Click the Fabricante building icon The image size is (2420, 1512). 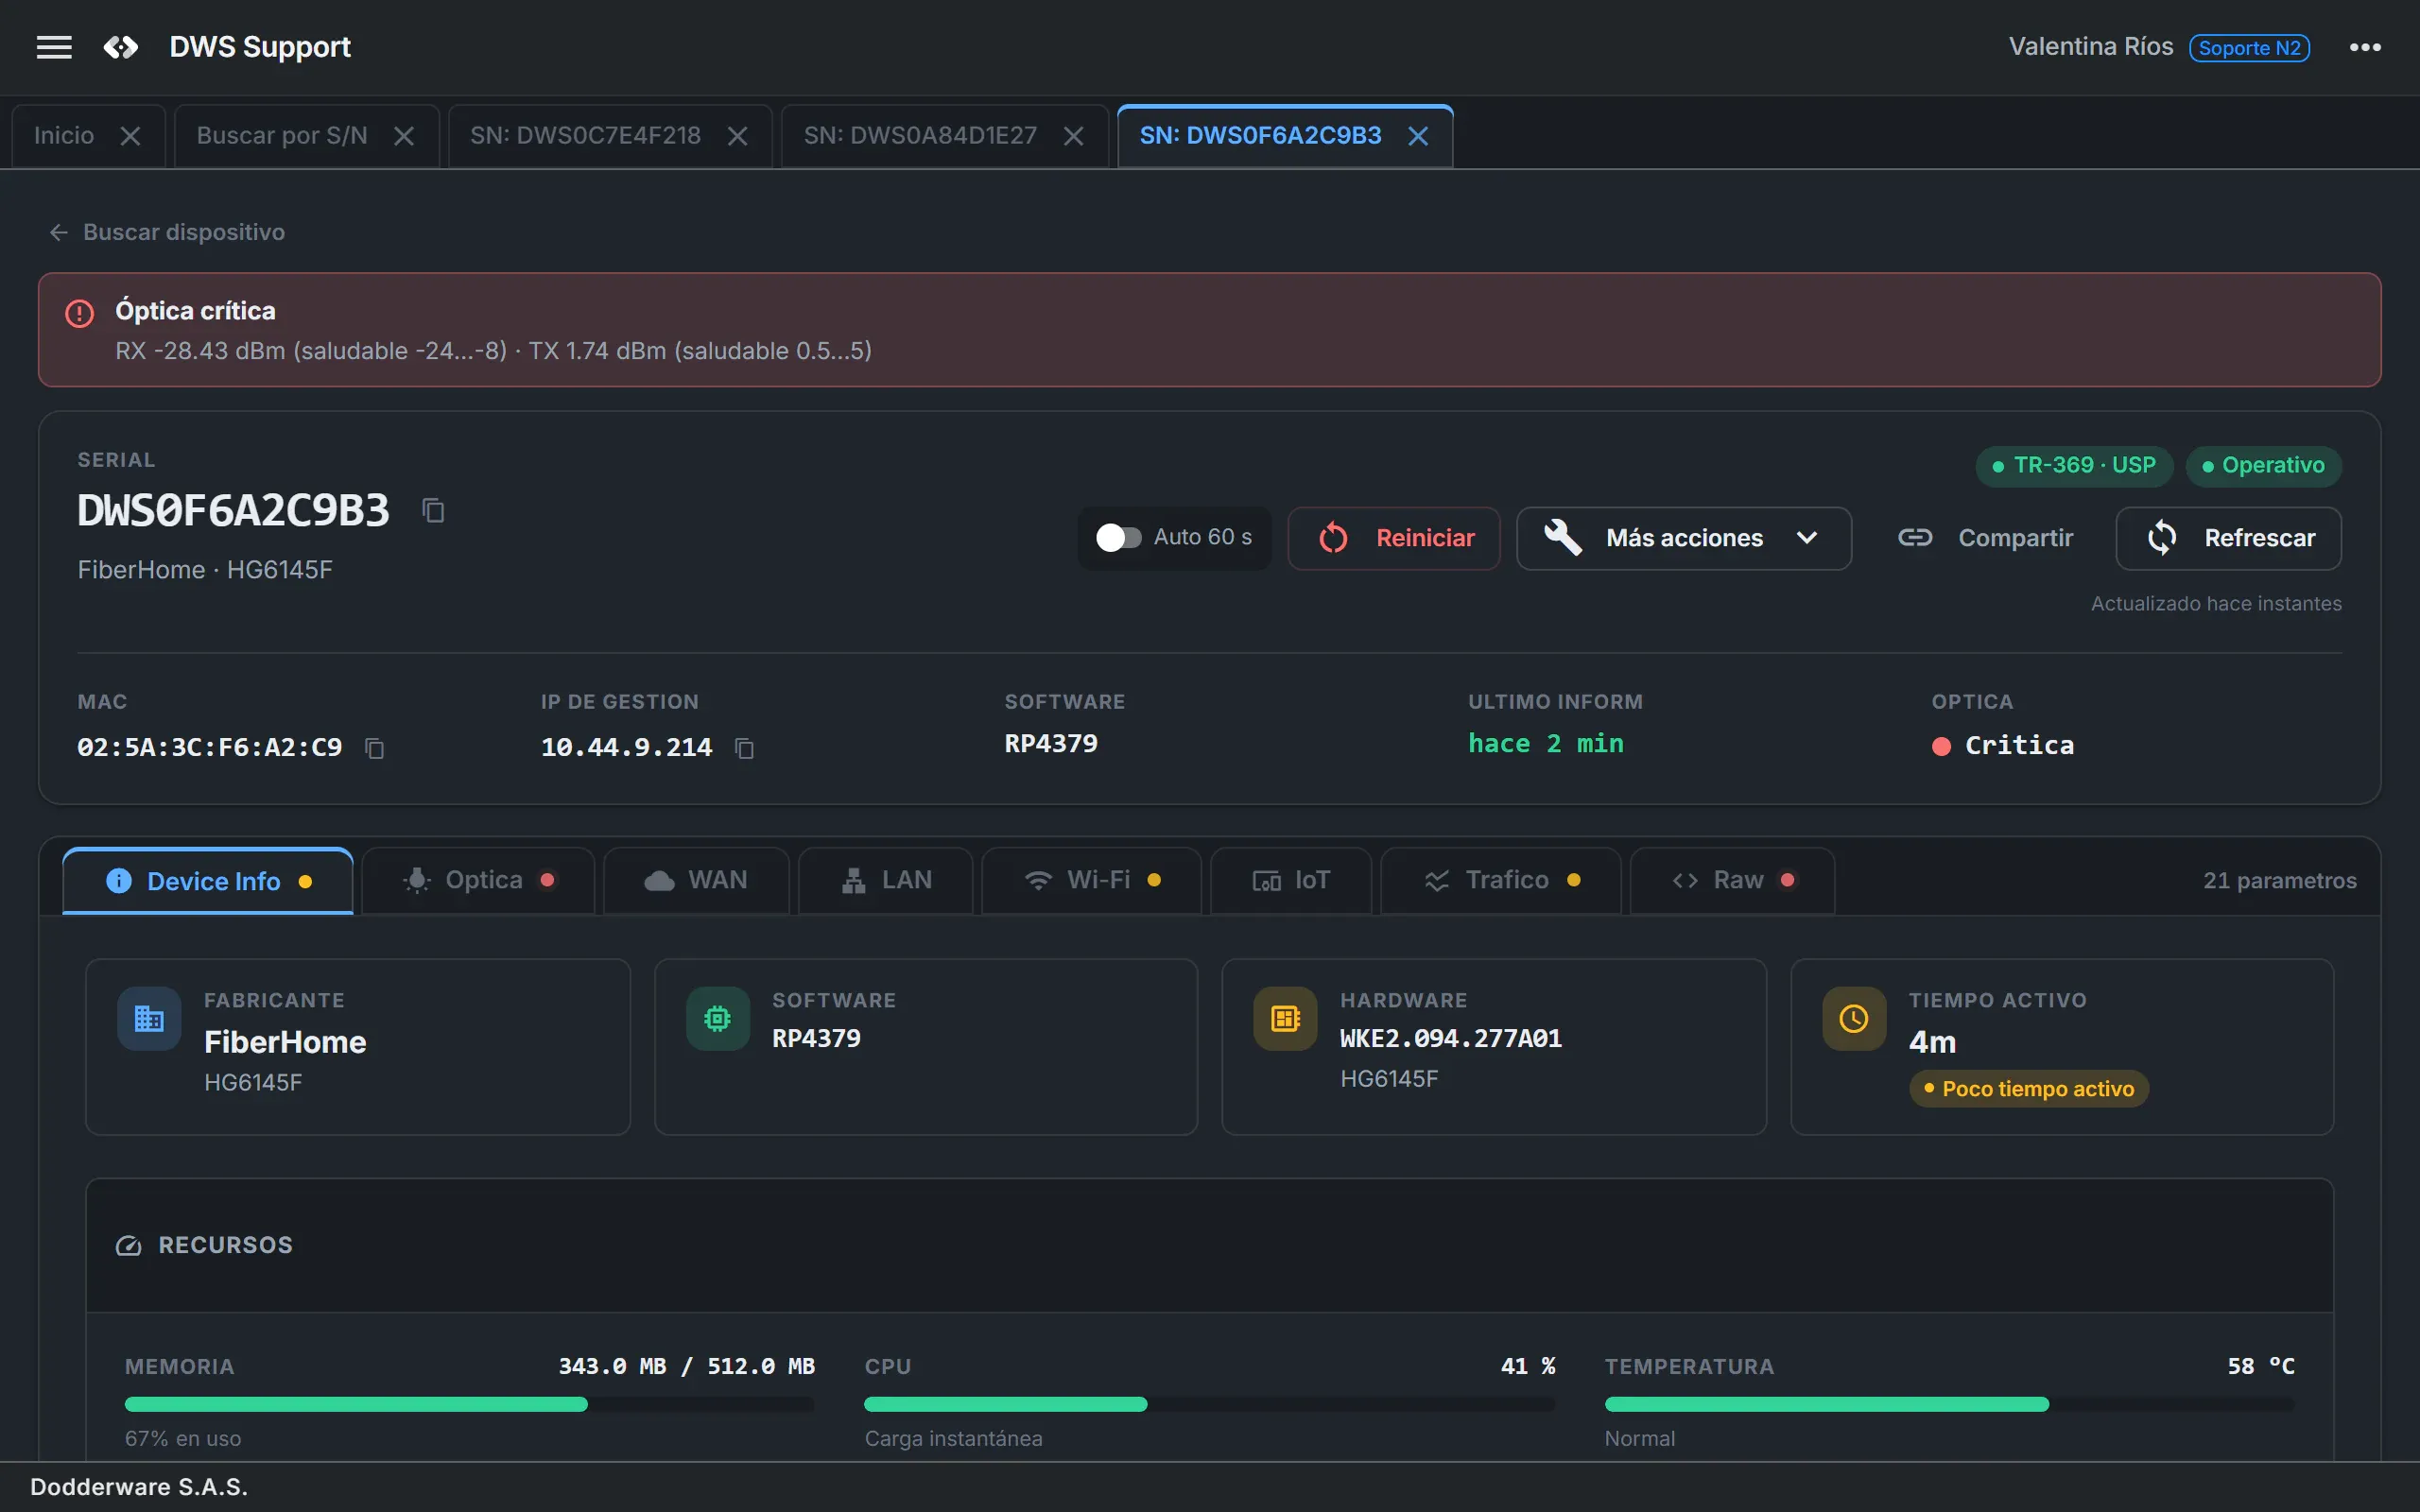pyautogui.click(x=149, y=1019)
